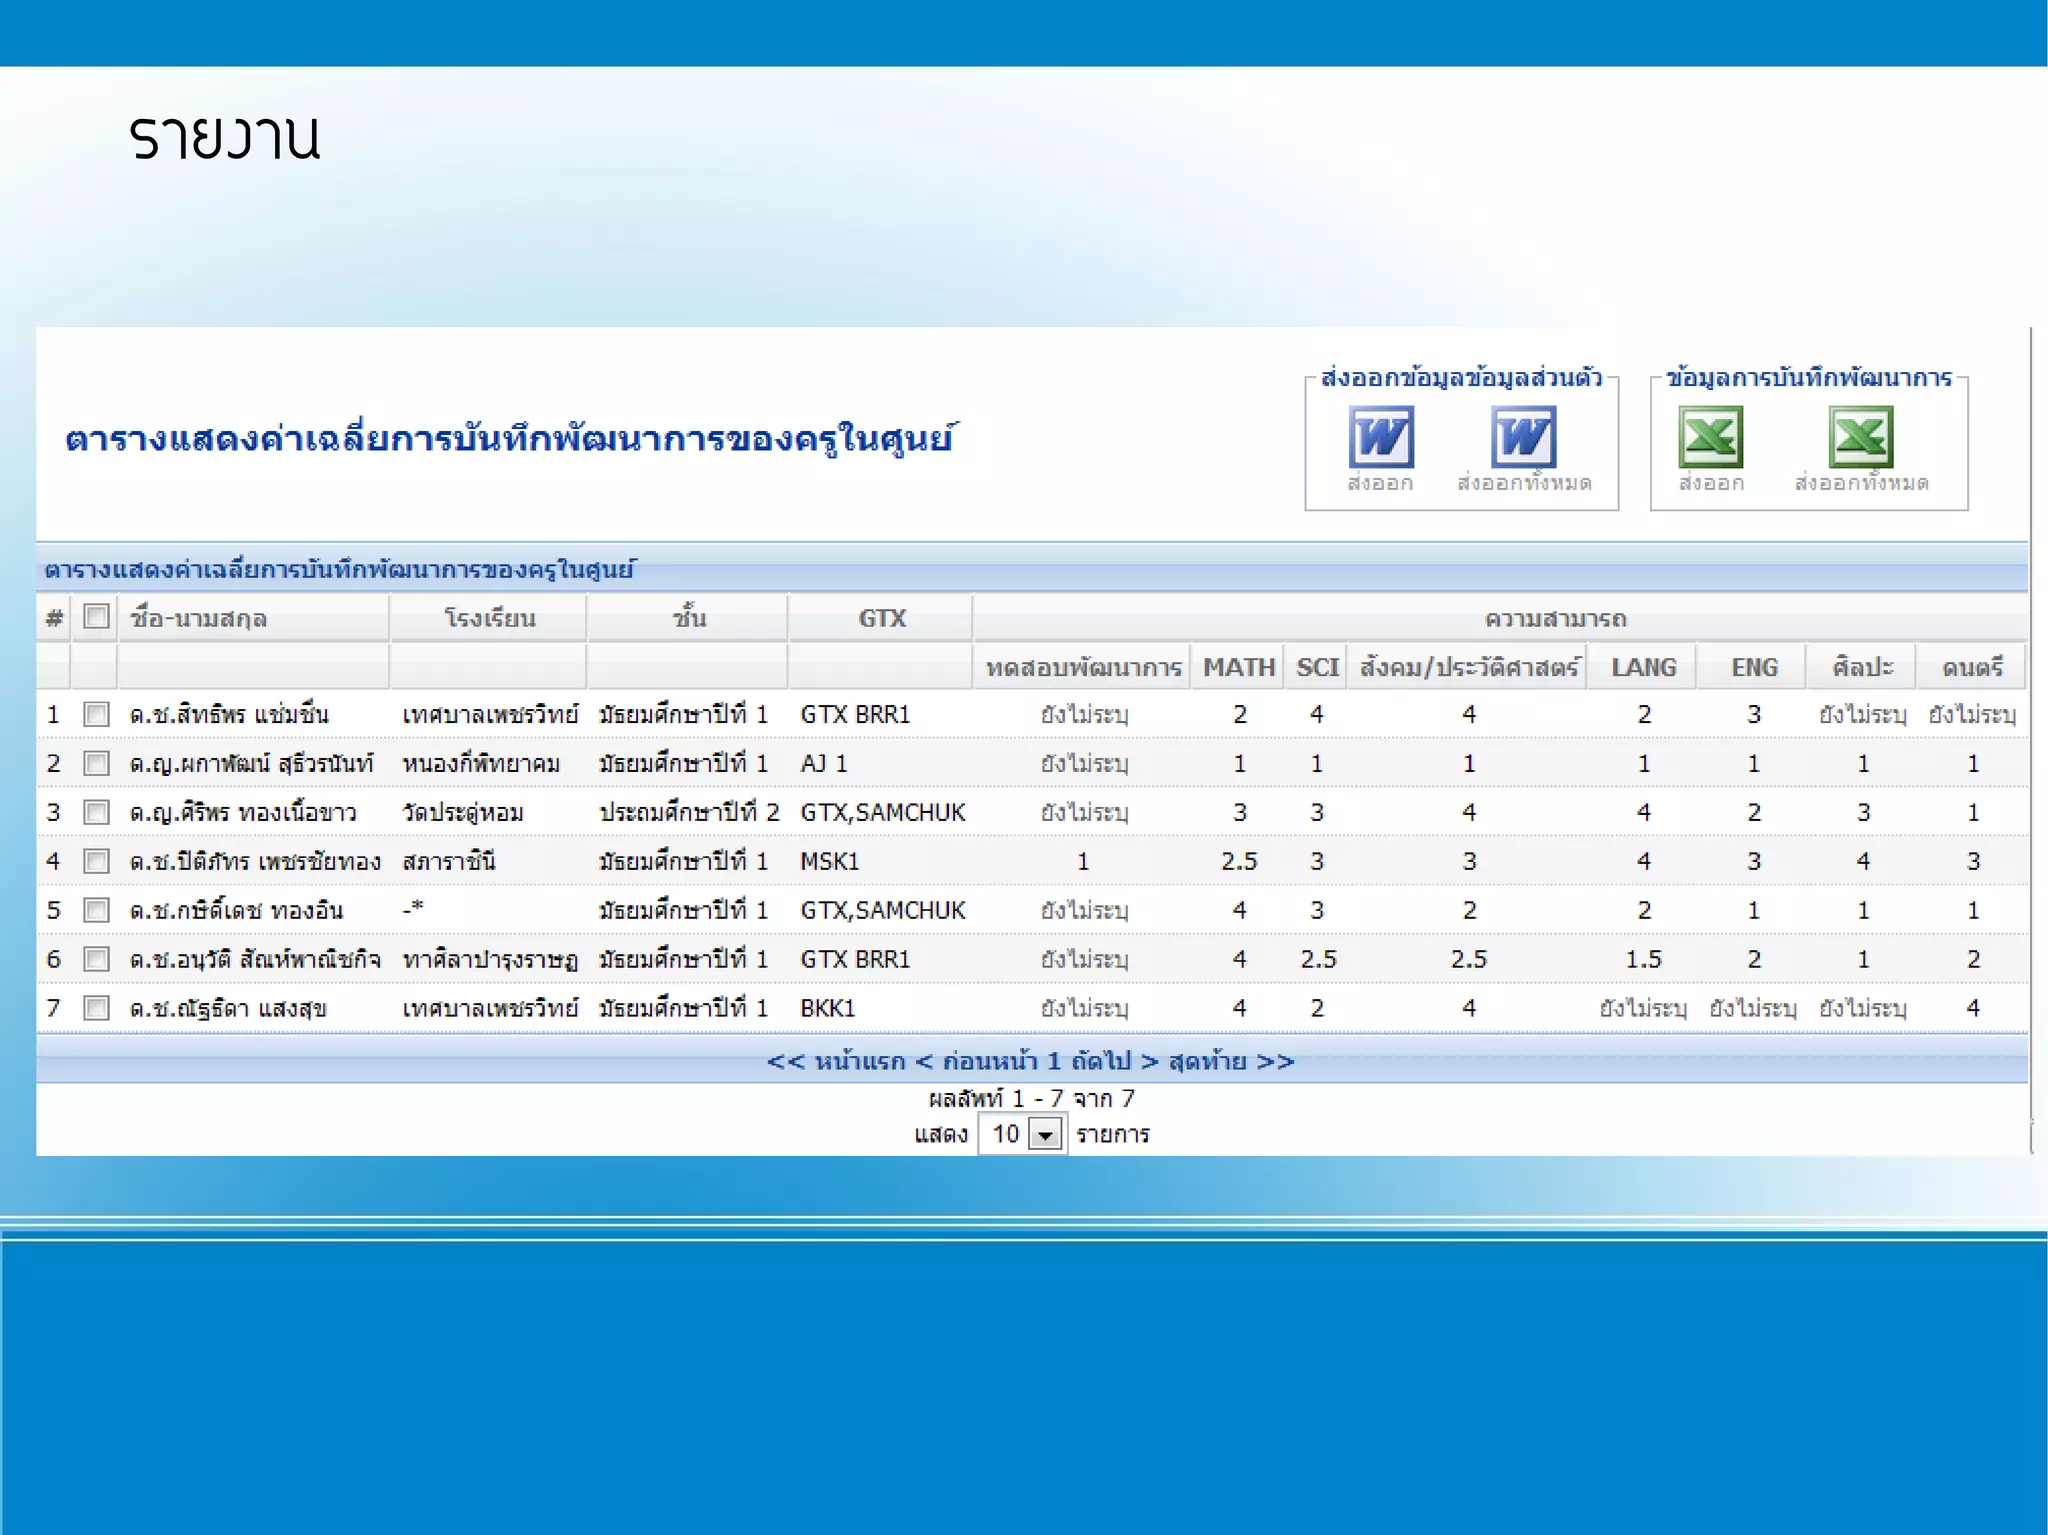Click the MATH column header

coord(1239,667)
